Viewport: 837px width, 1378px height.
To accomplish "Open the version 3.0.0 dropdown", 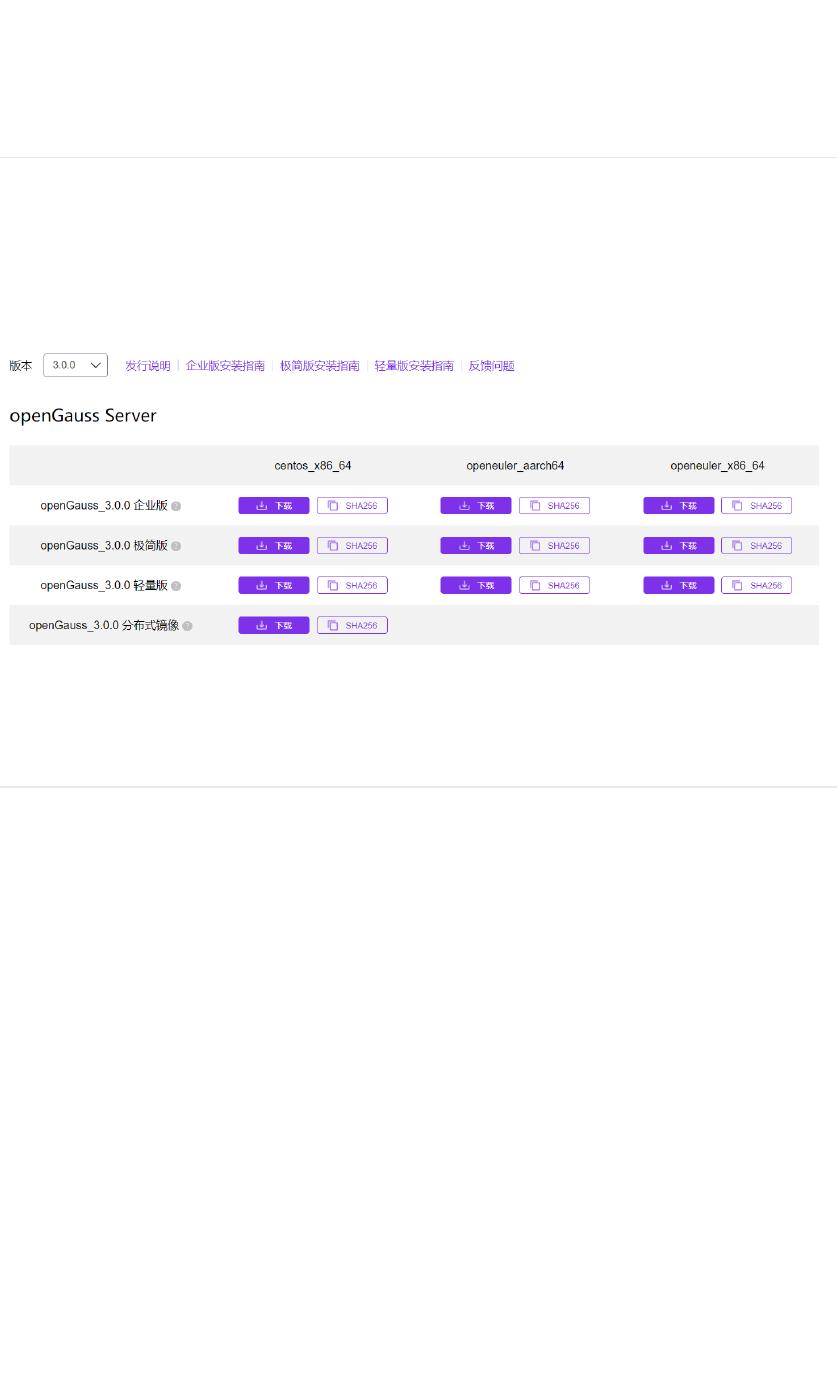I will pos(75,365).
